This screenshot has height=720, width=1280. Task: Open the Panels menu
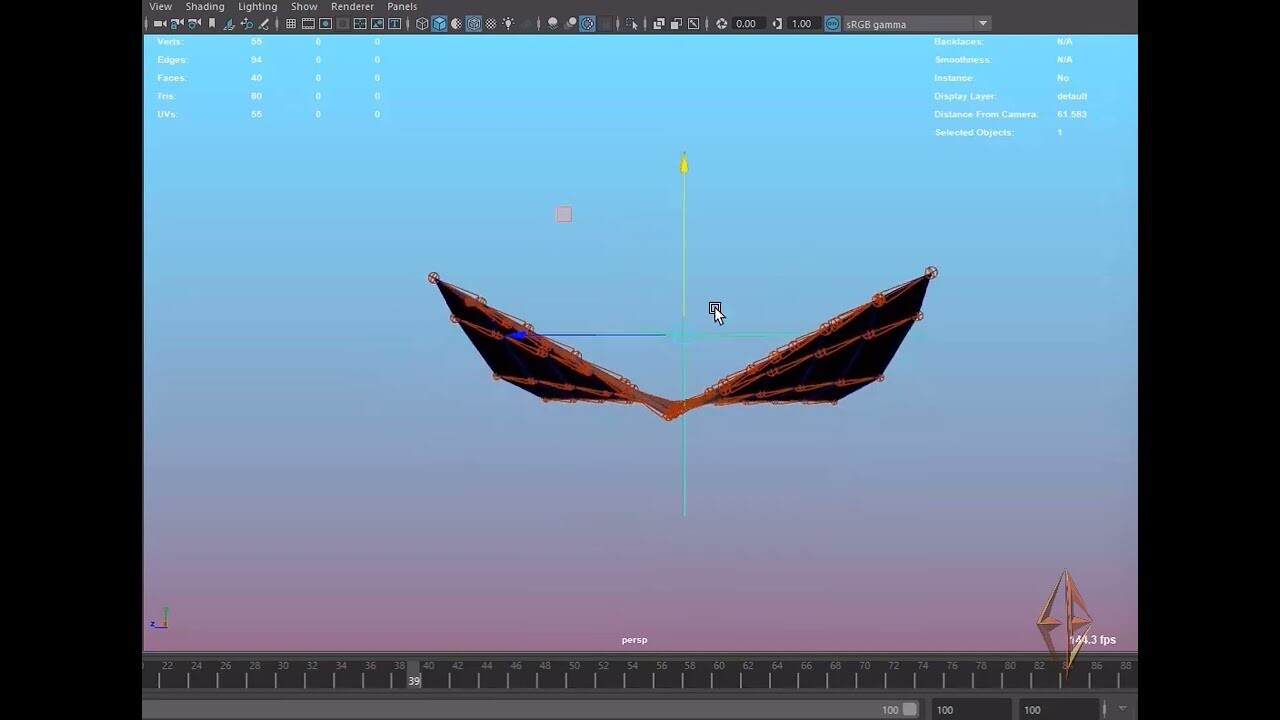pos(401,6)
